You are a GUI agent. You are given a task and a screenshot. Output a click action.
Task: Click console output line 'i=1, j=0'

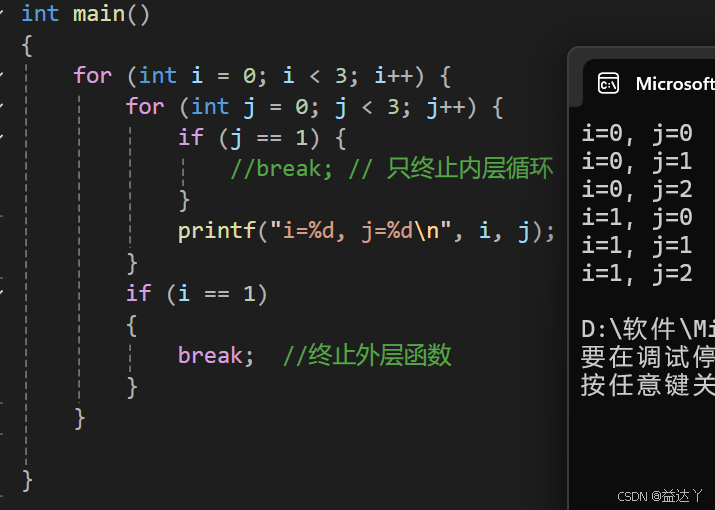637,217
